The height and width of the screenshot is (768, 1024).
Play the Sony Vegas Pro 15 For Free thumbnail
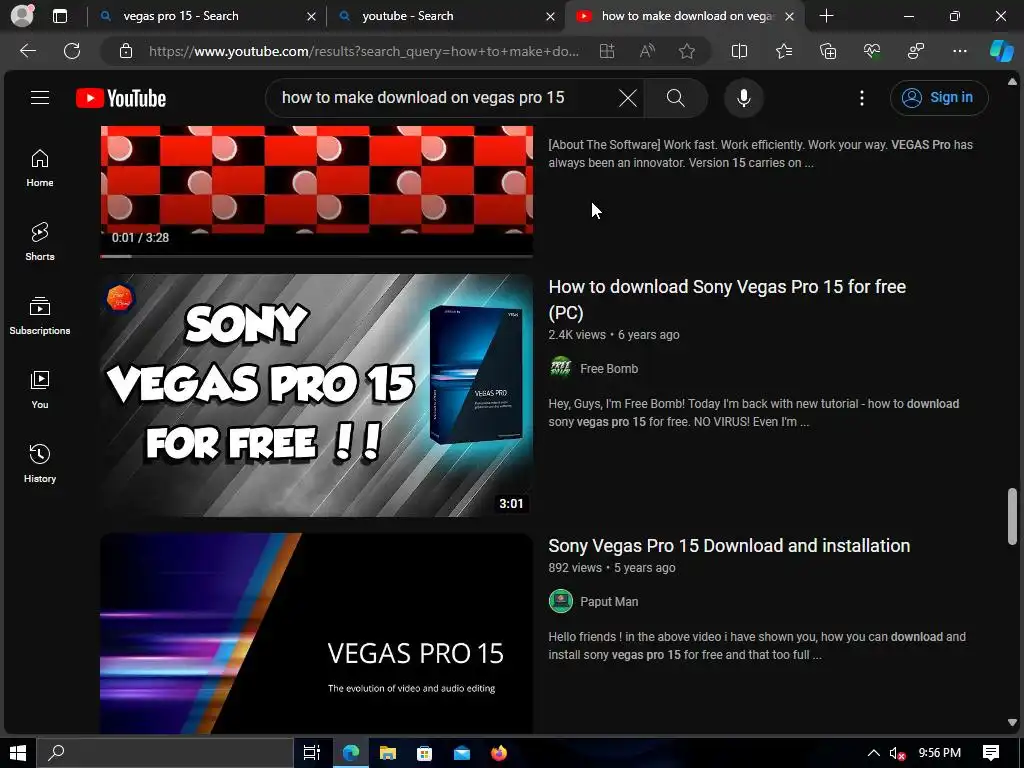pyautogui.click(x=317, y=396)
